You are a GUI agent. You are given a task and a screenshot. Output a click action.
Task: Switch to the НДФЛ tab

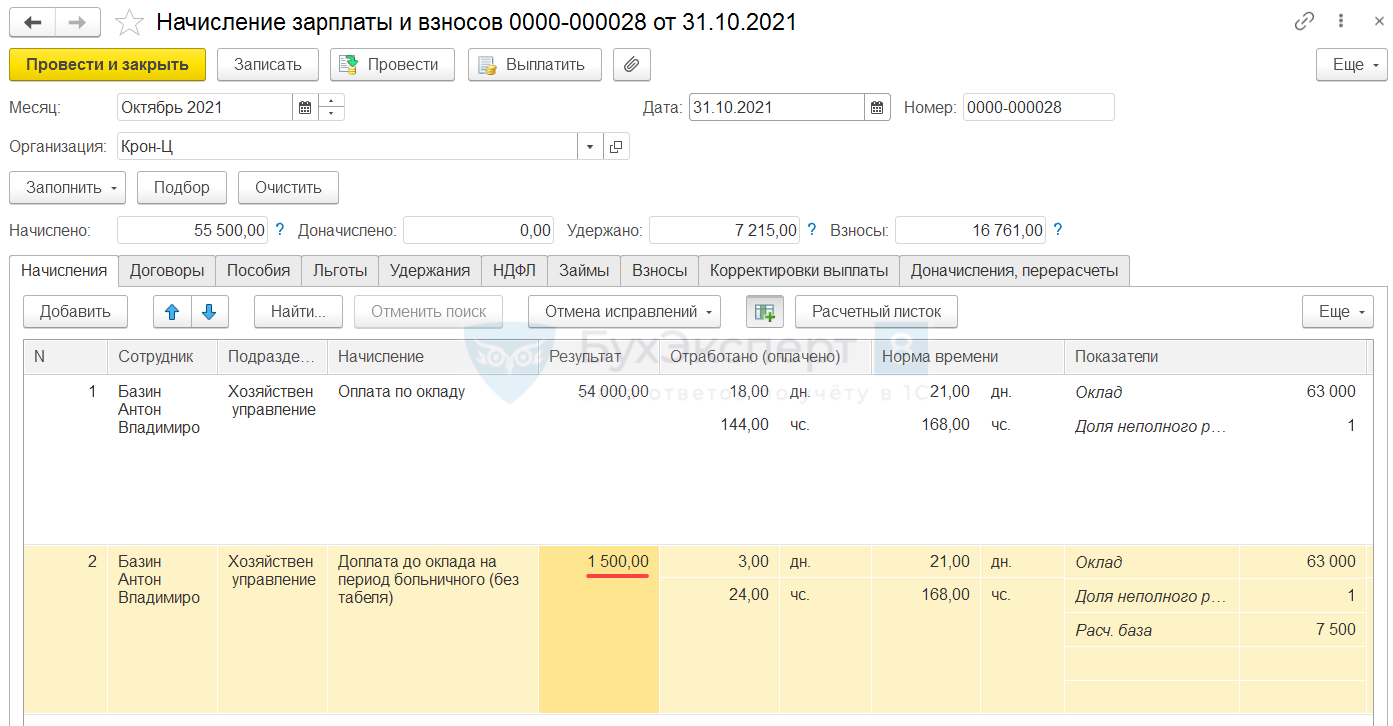coord(514,271)
